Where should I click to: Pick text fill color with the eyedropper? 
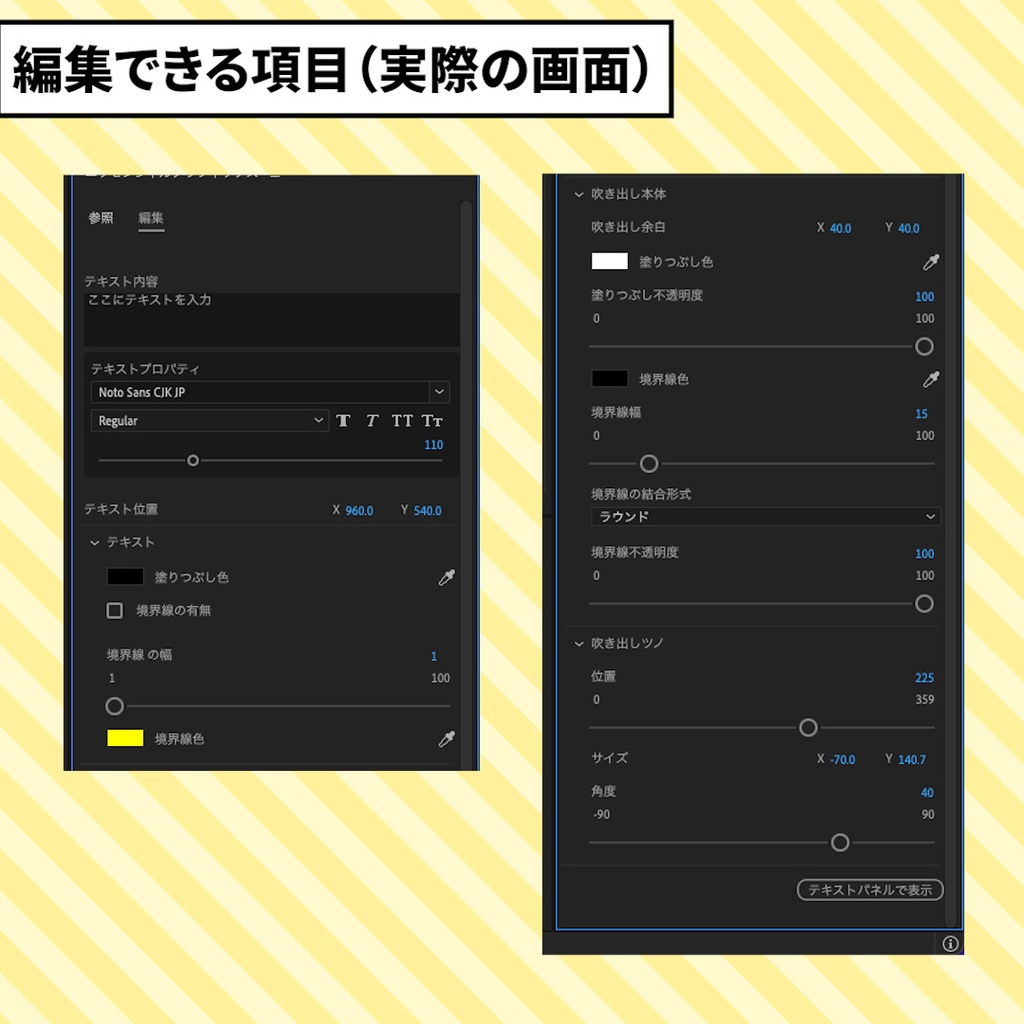point(446,578)
